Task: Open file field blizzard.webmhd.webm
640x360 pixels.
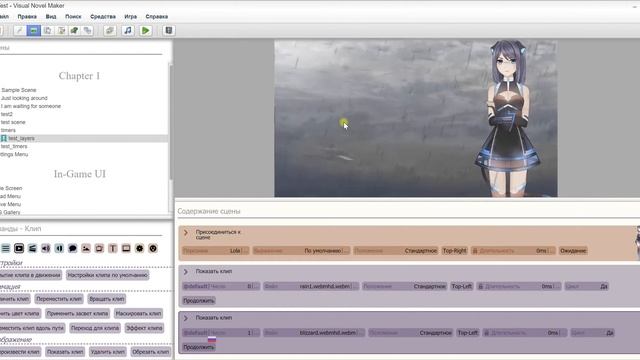Action: [x=313, y=333]
